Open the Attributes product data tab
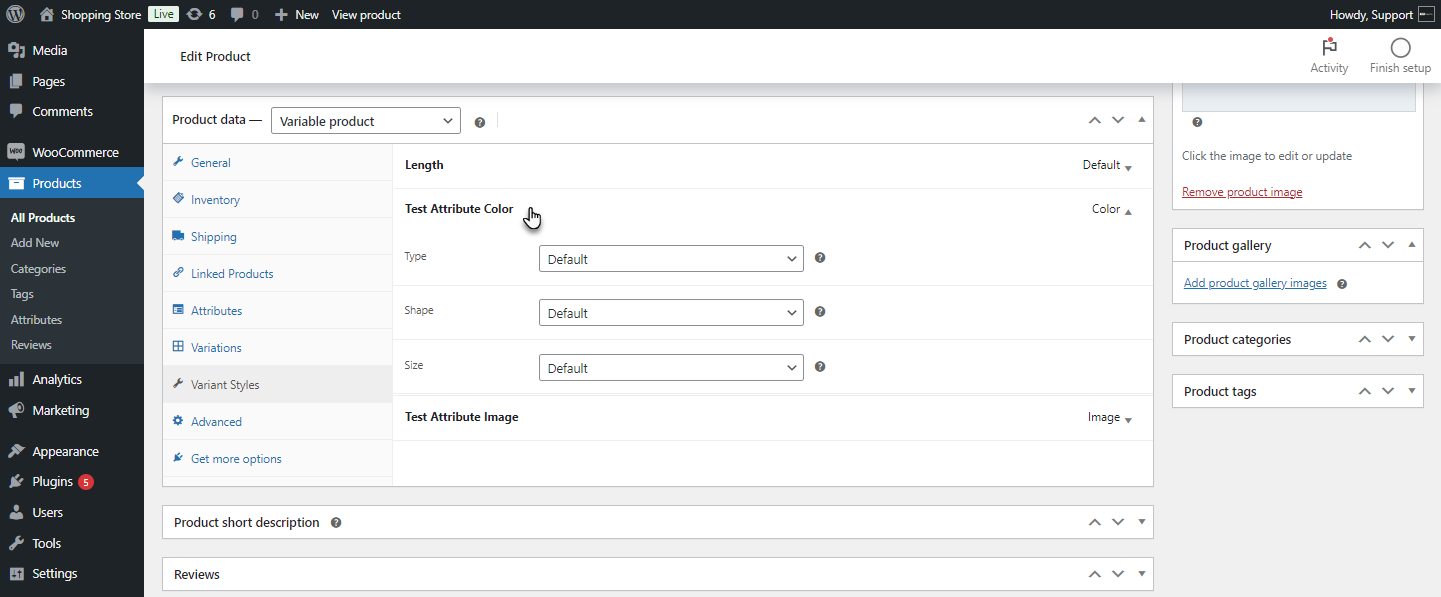The width and height of the screenshot is (1441, 597). [278, 311]
